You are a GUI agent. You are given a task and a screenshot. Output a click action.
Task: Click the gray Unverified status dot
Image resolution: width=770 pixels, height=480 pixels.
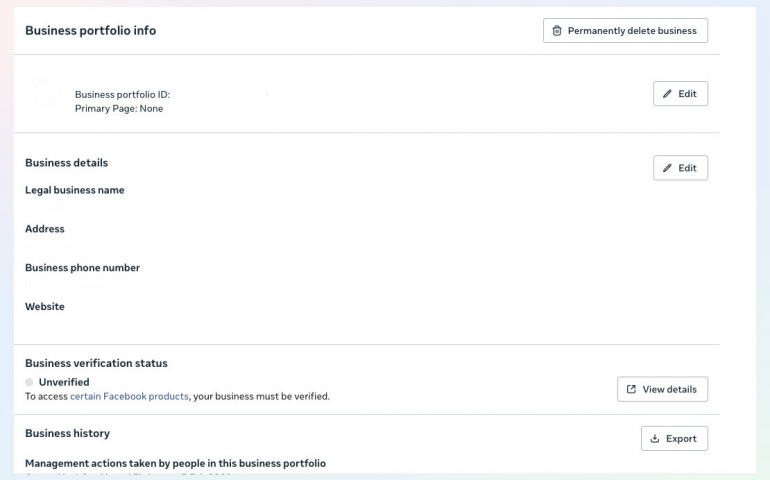(x=30, y=382)
